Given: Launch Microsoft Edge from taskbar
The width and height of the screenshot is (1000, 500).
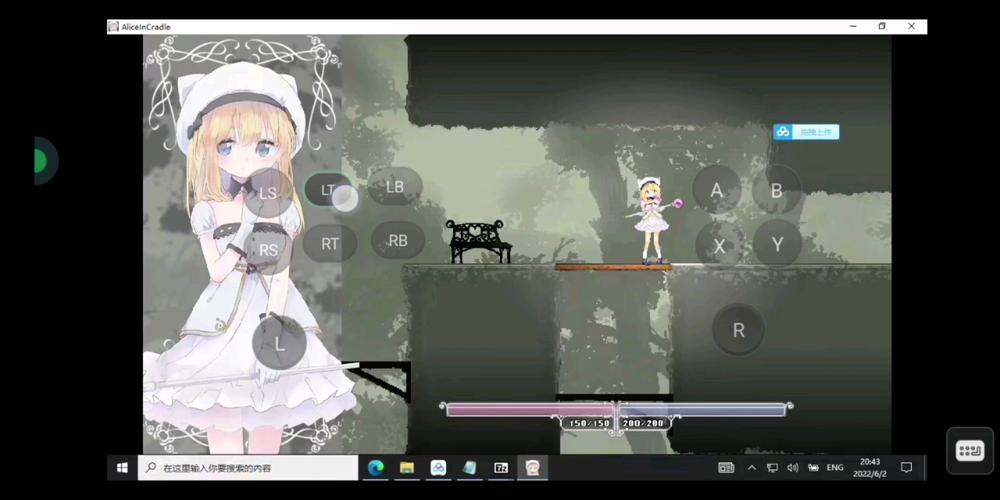Looking at the screenshot, I should pos(375,467).
